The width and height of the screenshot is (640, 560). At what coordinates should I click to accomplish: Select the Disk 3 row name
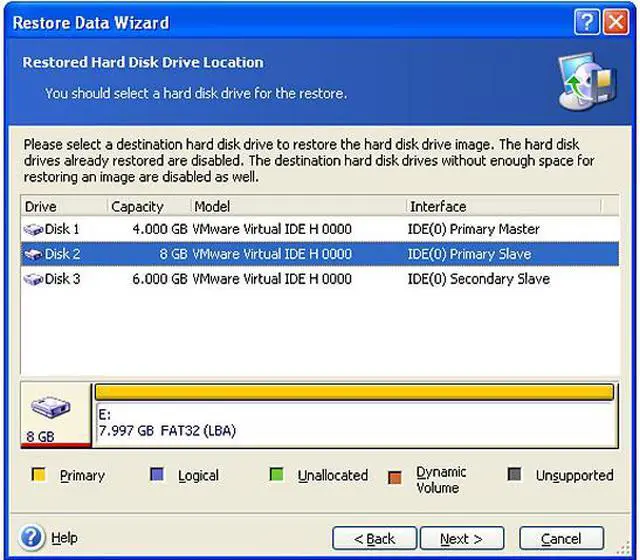[62, 279]
